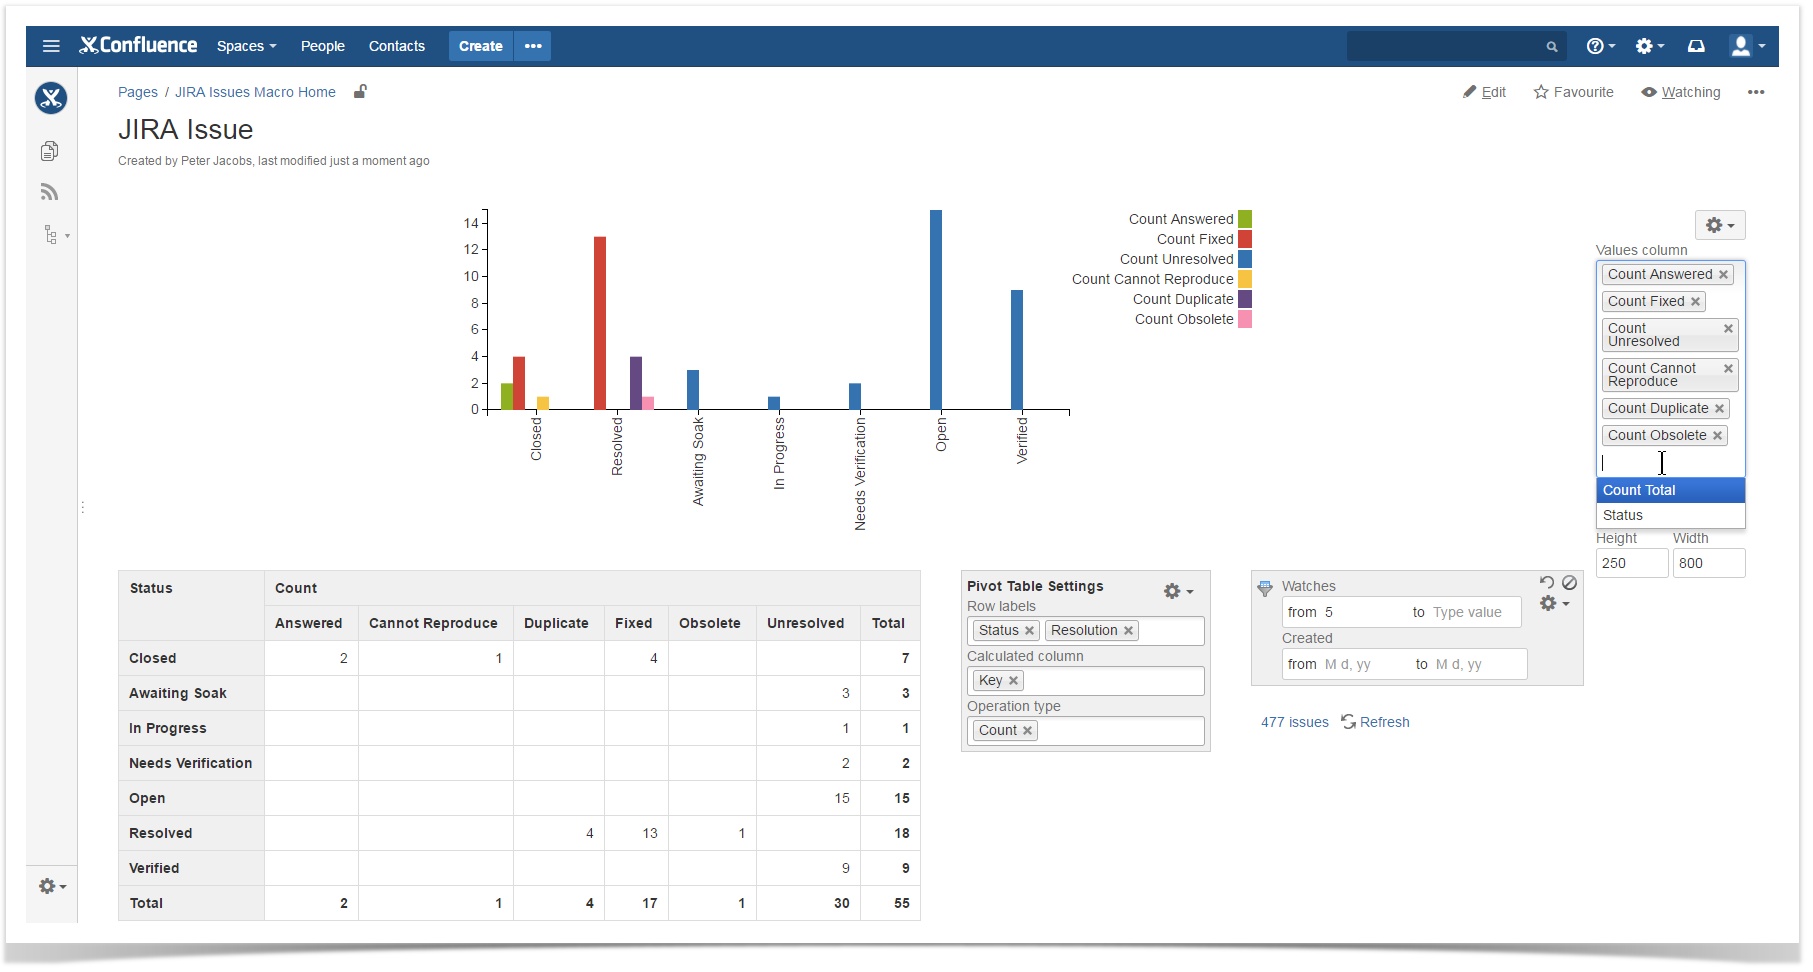Open the hamburger sidebar menu
This screenshot has height=972, width=1813.
[51, 46]
